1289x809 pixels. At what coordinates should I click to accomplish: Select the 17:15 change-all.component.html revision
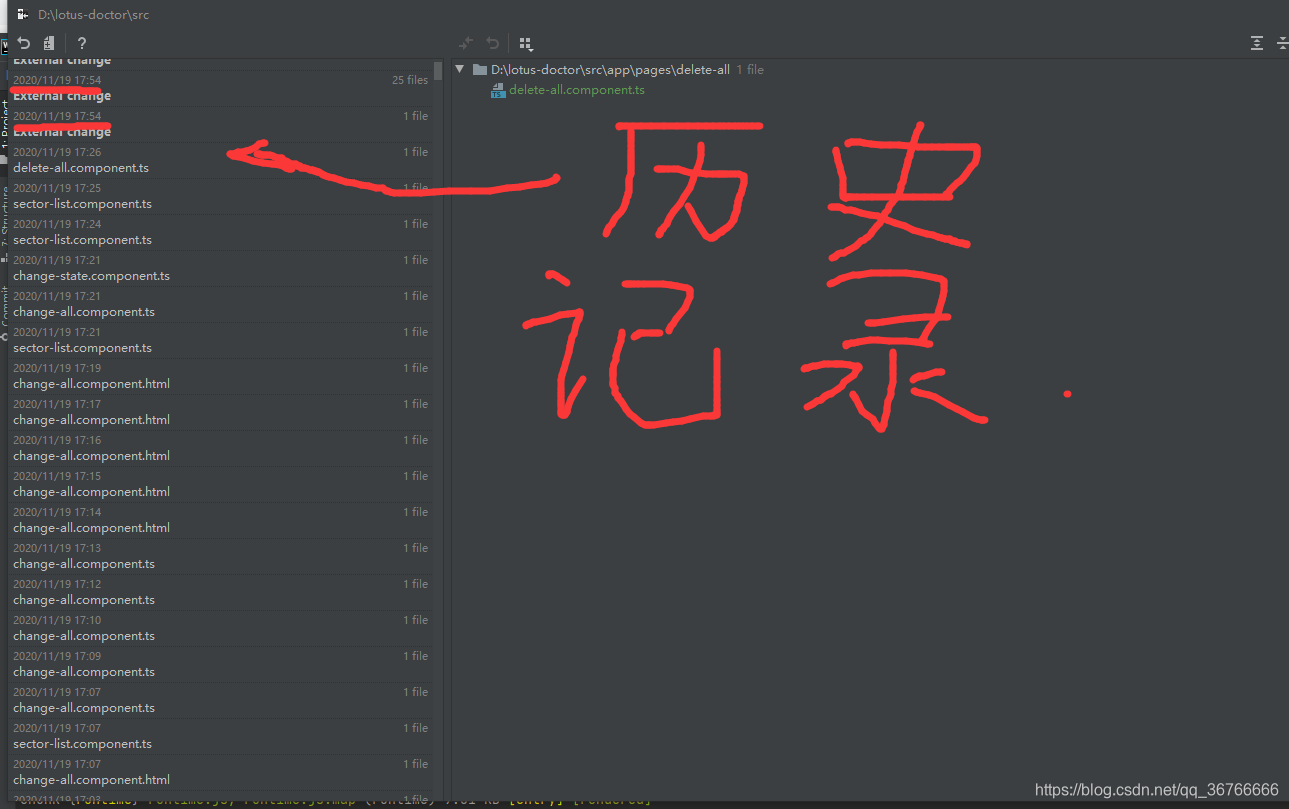coord(220,484)
